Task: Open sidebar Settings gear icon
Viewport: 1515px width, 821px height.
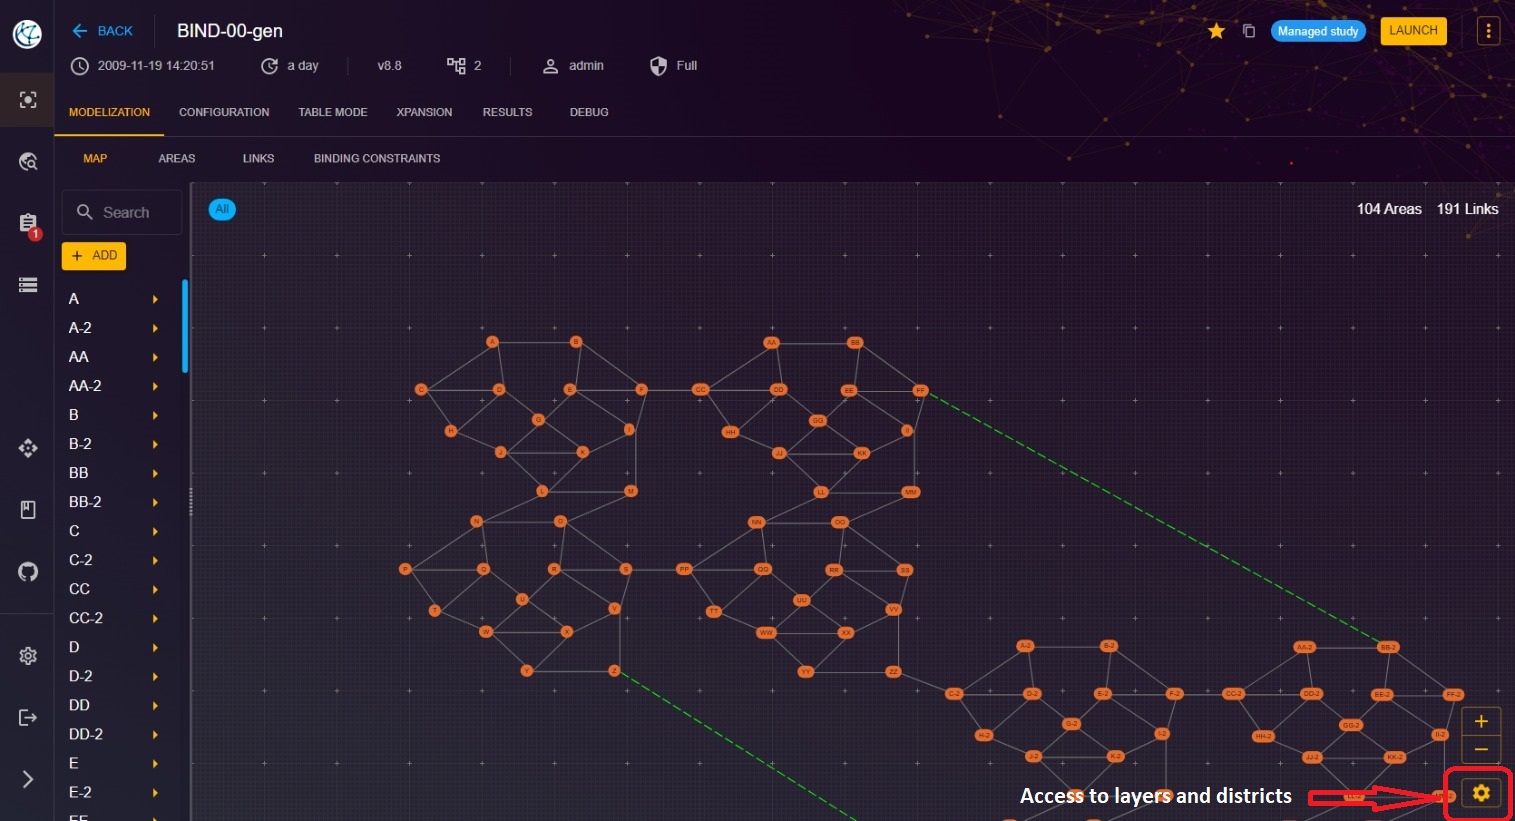Action: click(x=28, y=656)
